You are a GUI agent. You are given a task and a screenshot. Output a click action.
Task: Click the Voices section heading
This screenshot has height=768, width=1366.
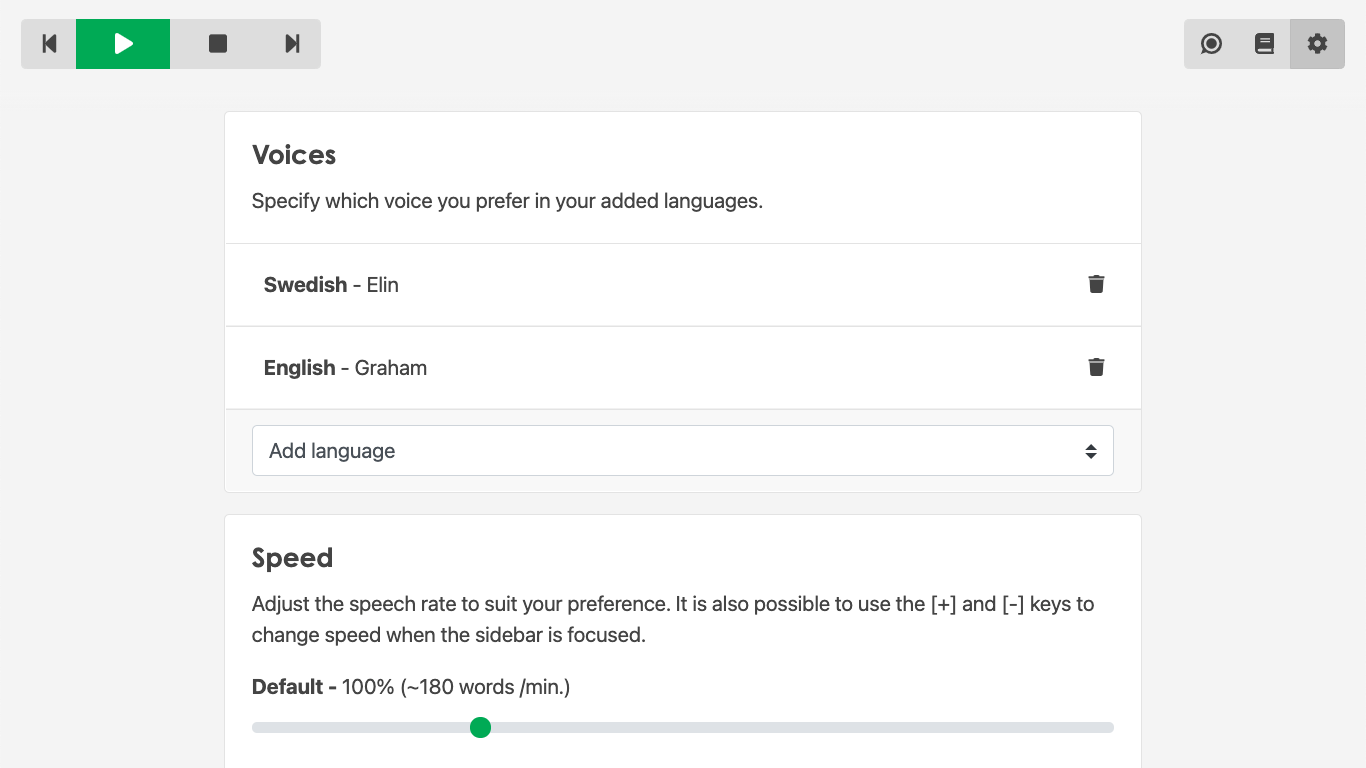click(x=294, y=155)
